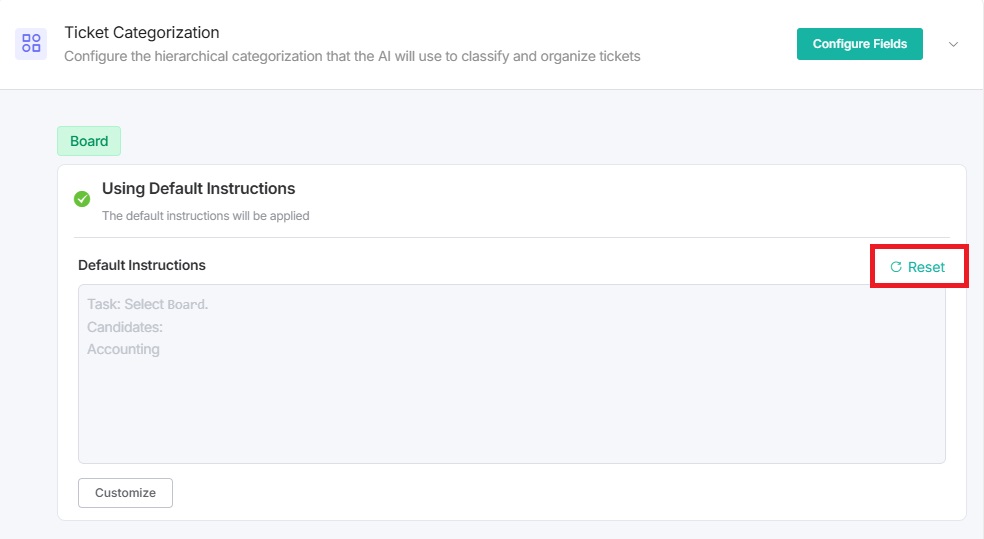
Task: Open the Customize button
Action: pyautogui.click(x=125, y=493)
